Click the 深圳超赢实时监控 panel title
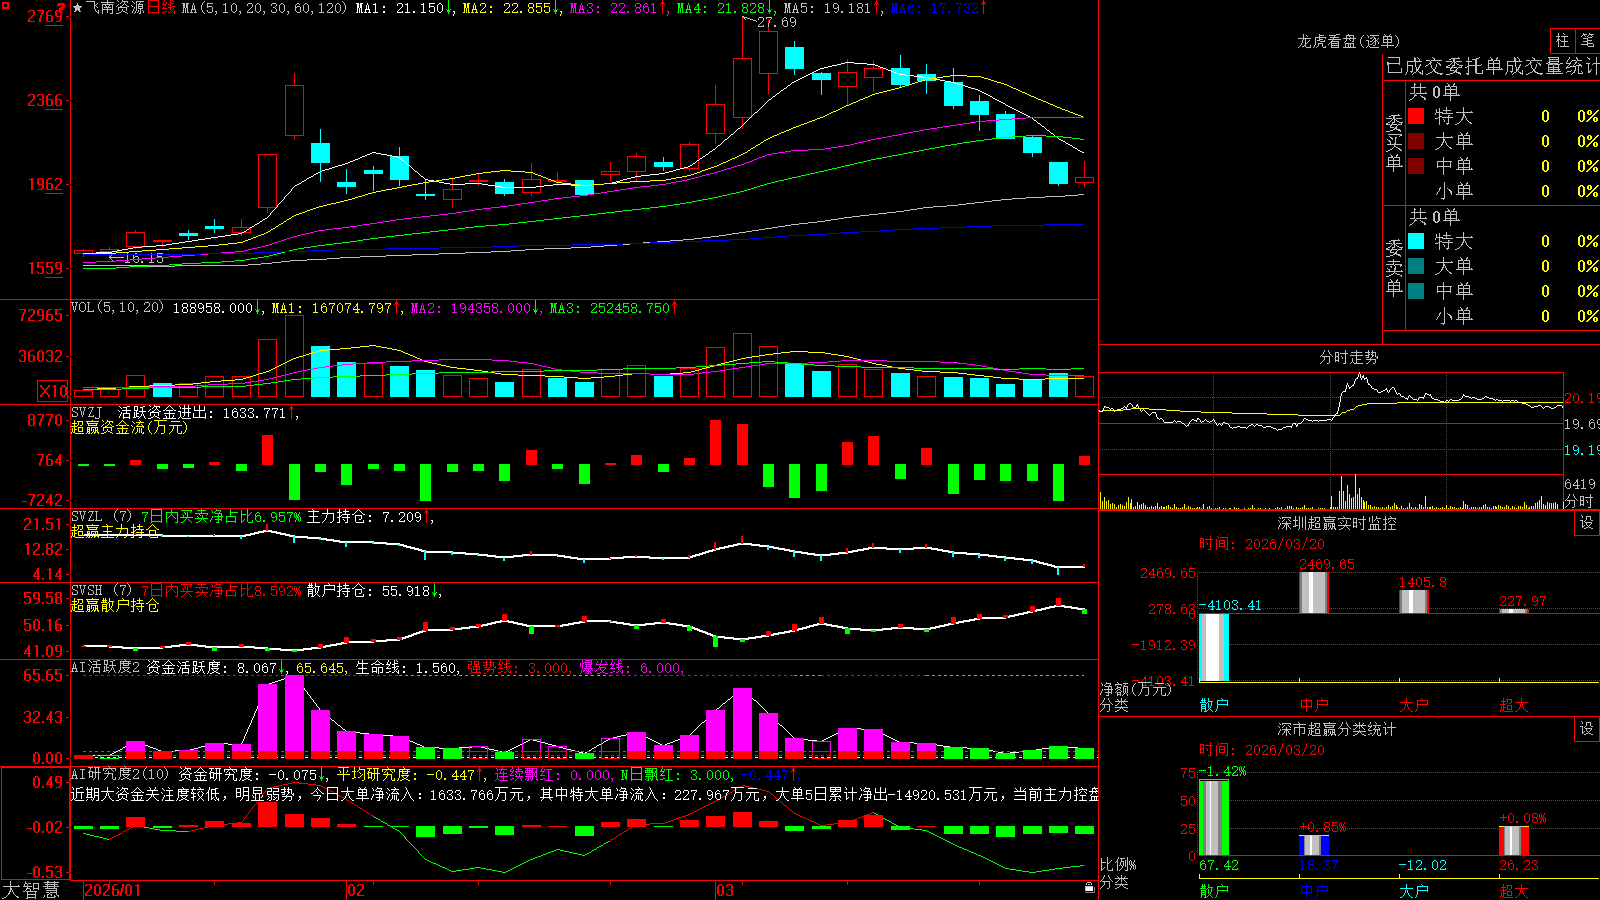This screenshot has height=900, width=1600. [1337, 523]
